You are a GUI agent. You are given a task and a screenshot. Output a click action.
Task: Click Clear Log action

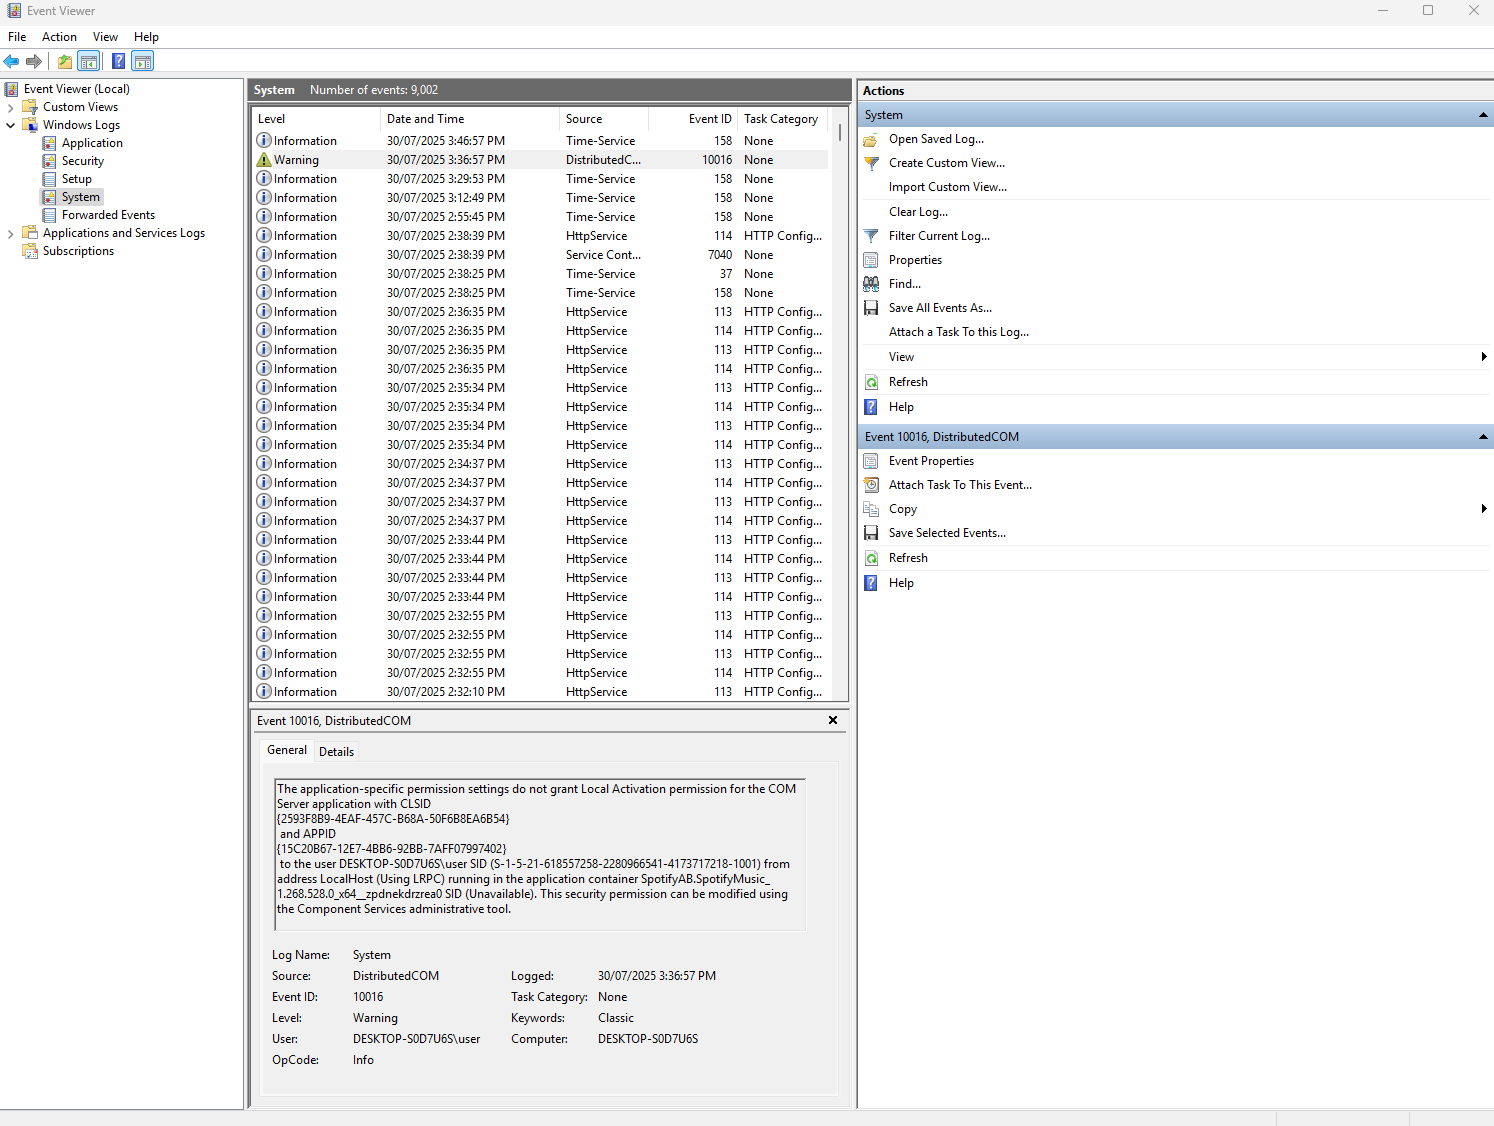918,212
